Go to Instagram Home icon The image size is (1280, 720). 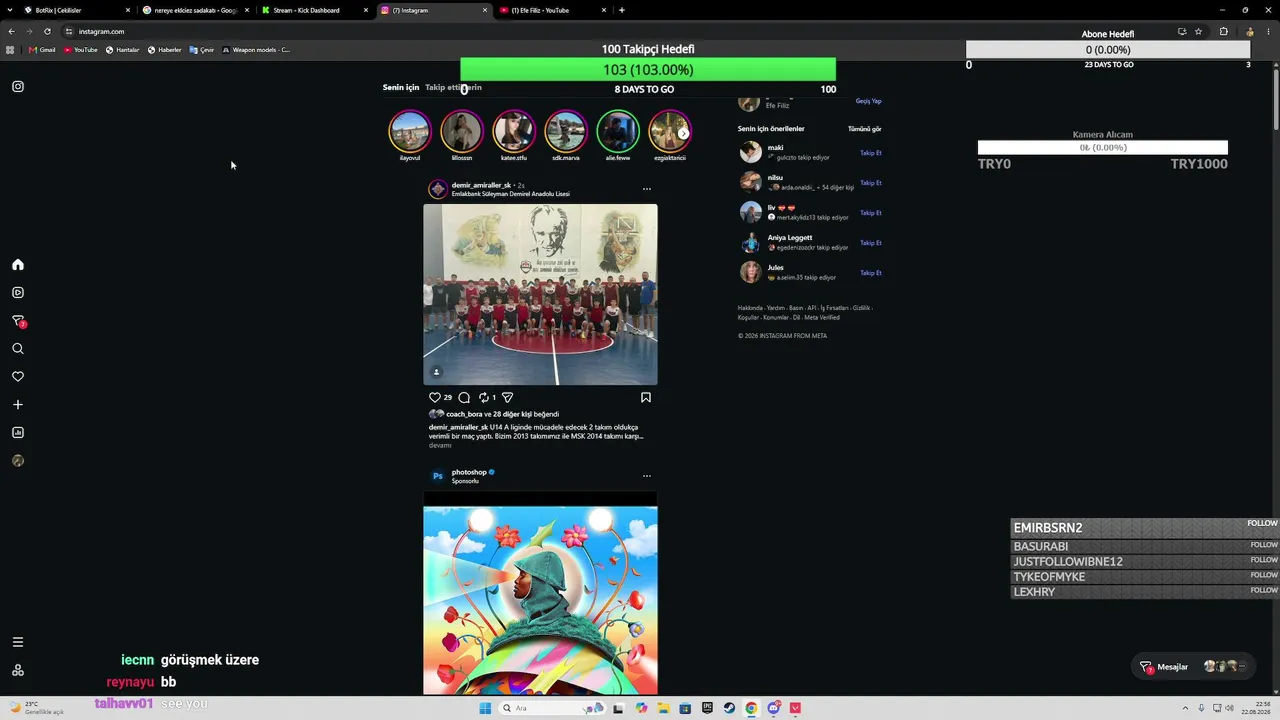click(x=18, y=265)
